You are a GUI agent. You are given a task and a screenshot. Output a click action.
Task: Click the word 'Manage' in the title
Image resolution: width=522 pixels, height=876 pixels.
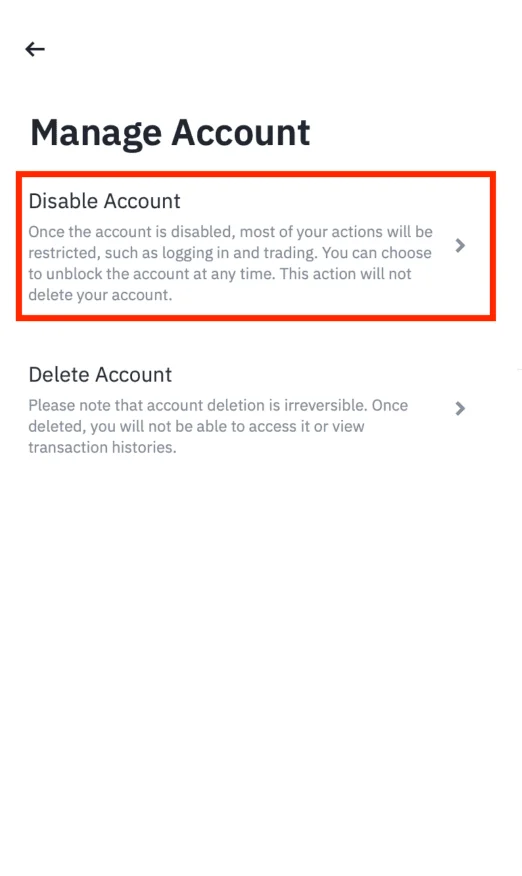point(96,135)
